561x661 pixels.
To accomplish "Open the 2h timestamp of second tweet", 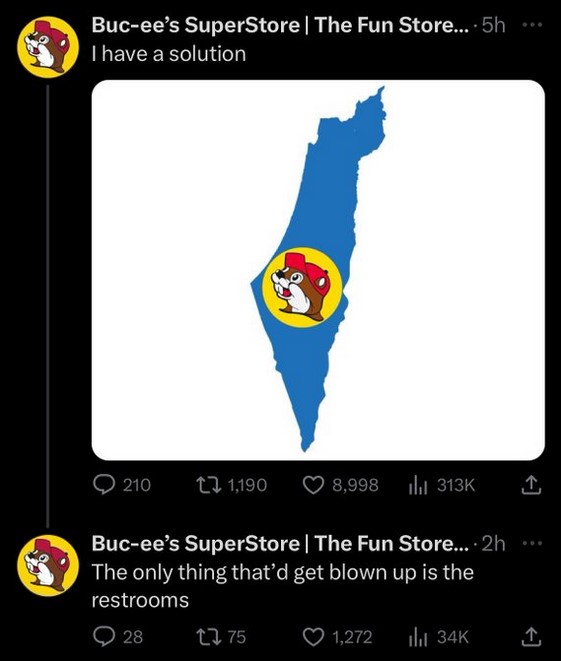I will pyautogui.click(x=494, y=544).
